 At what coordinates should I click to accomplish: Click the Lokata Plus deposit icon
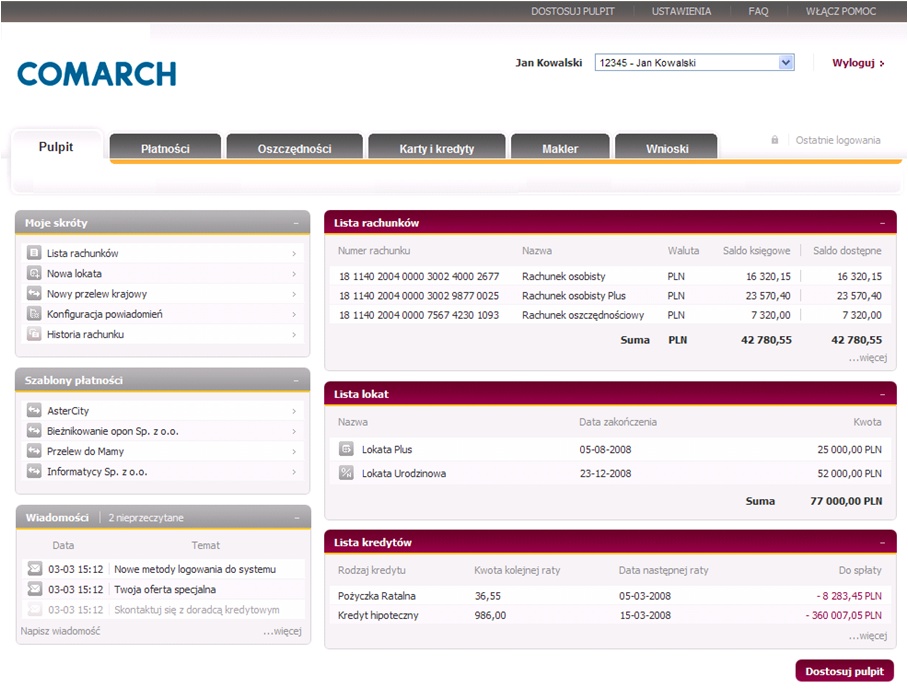346,449
